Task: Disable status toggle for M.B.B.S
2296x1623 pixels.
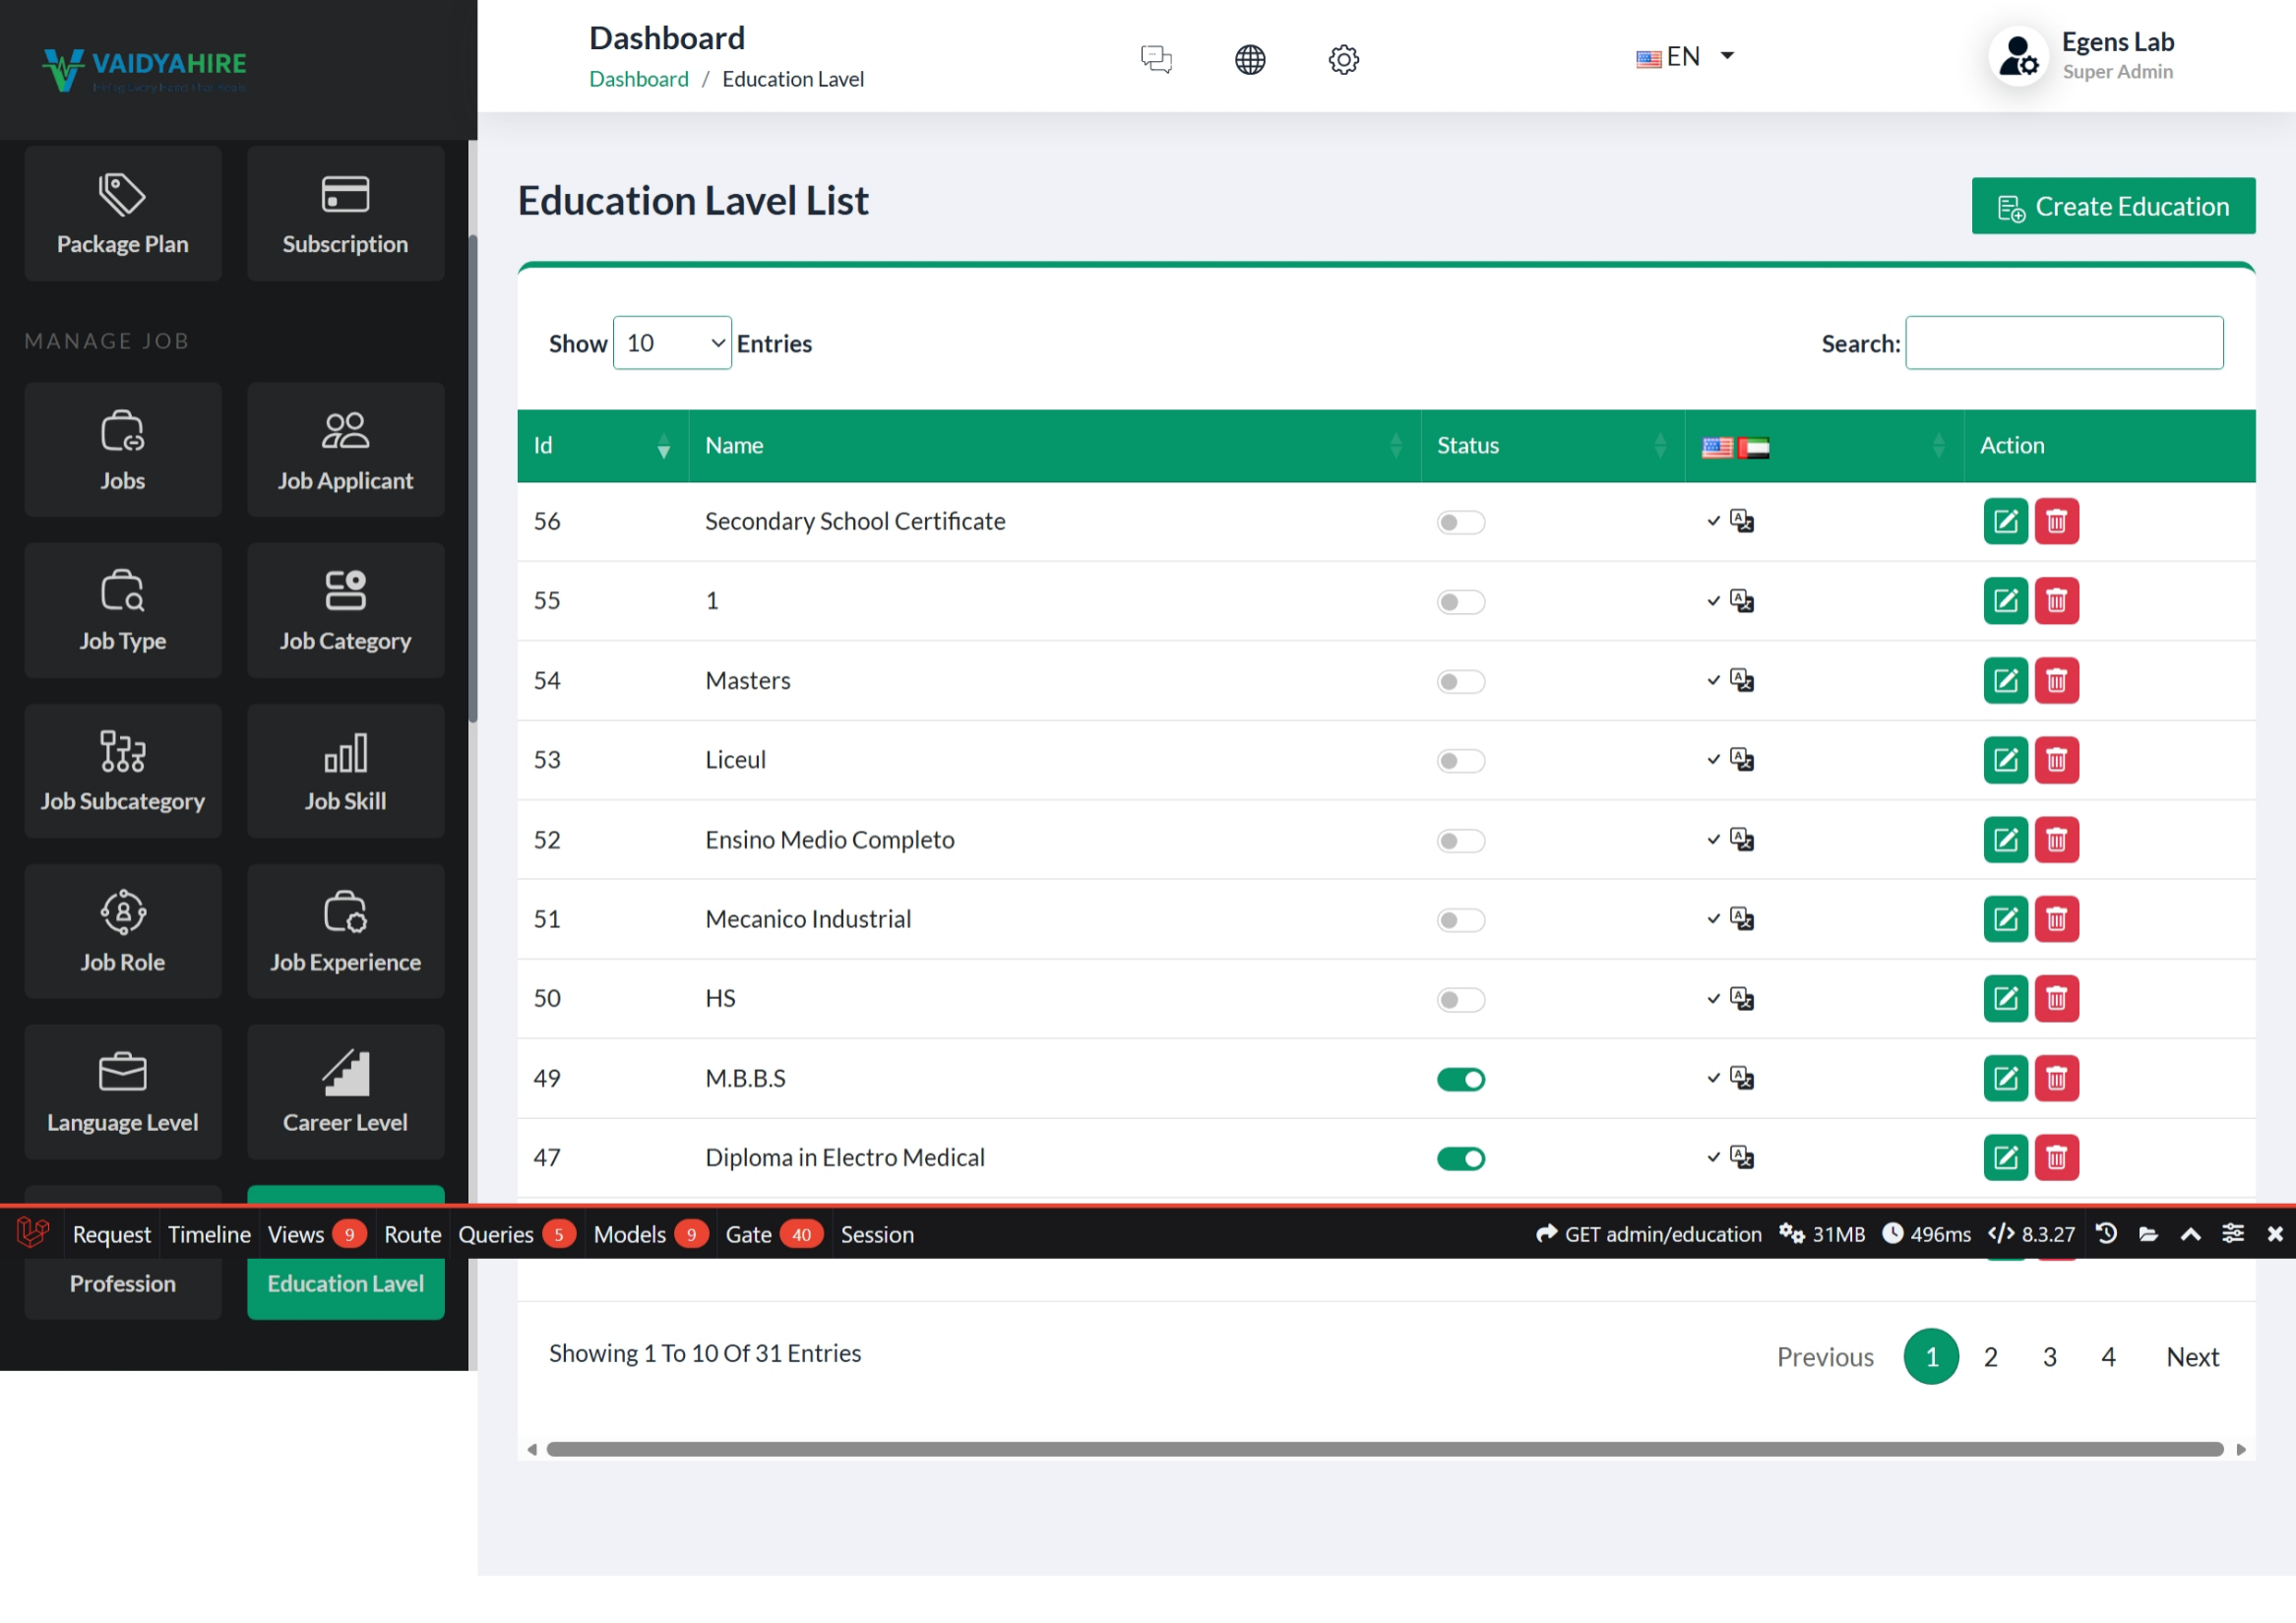Action: [x=1460, y=1078]
